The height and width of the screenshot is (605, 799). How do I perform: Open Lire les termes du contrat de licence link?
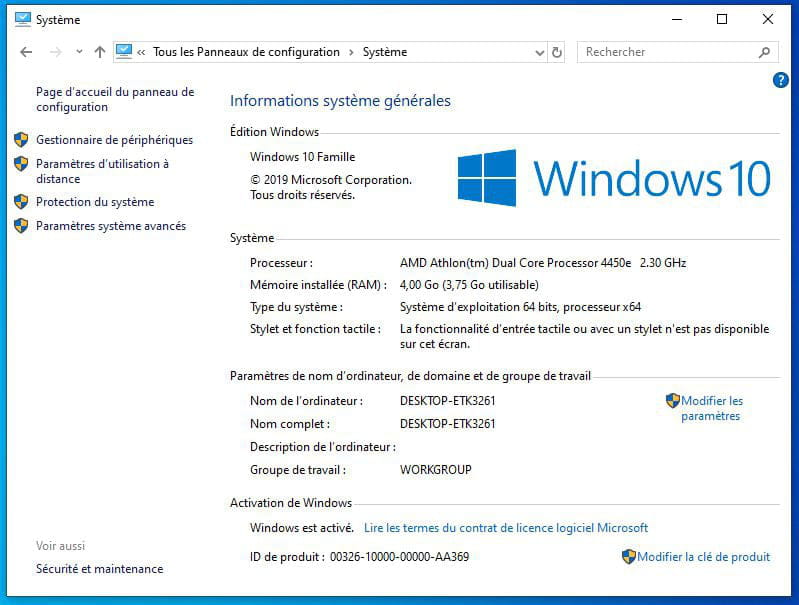pos(506,528)
